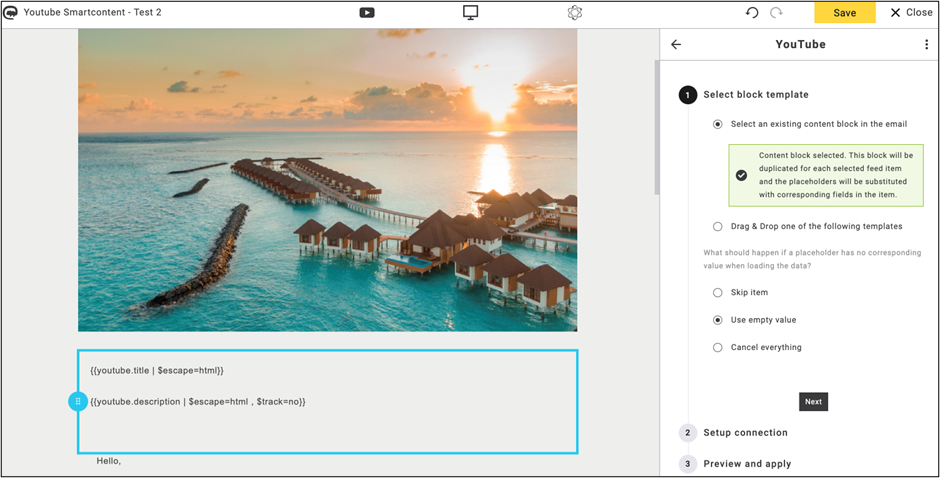The width and height of the screenshot is (940, 478).
Task: Redo the last undone change
Action: (776, 13)
